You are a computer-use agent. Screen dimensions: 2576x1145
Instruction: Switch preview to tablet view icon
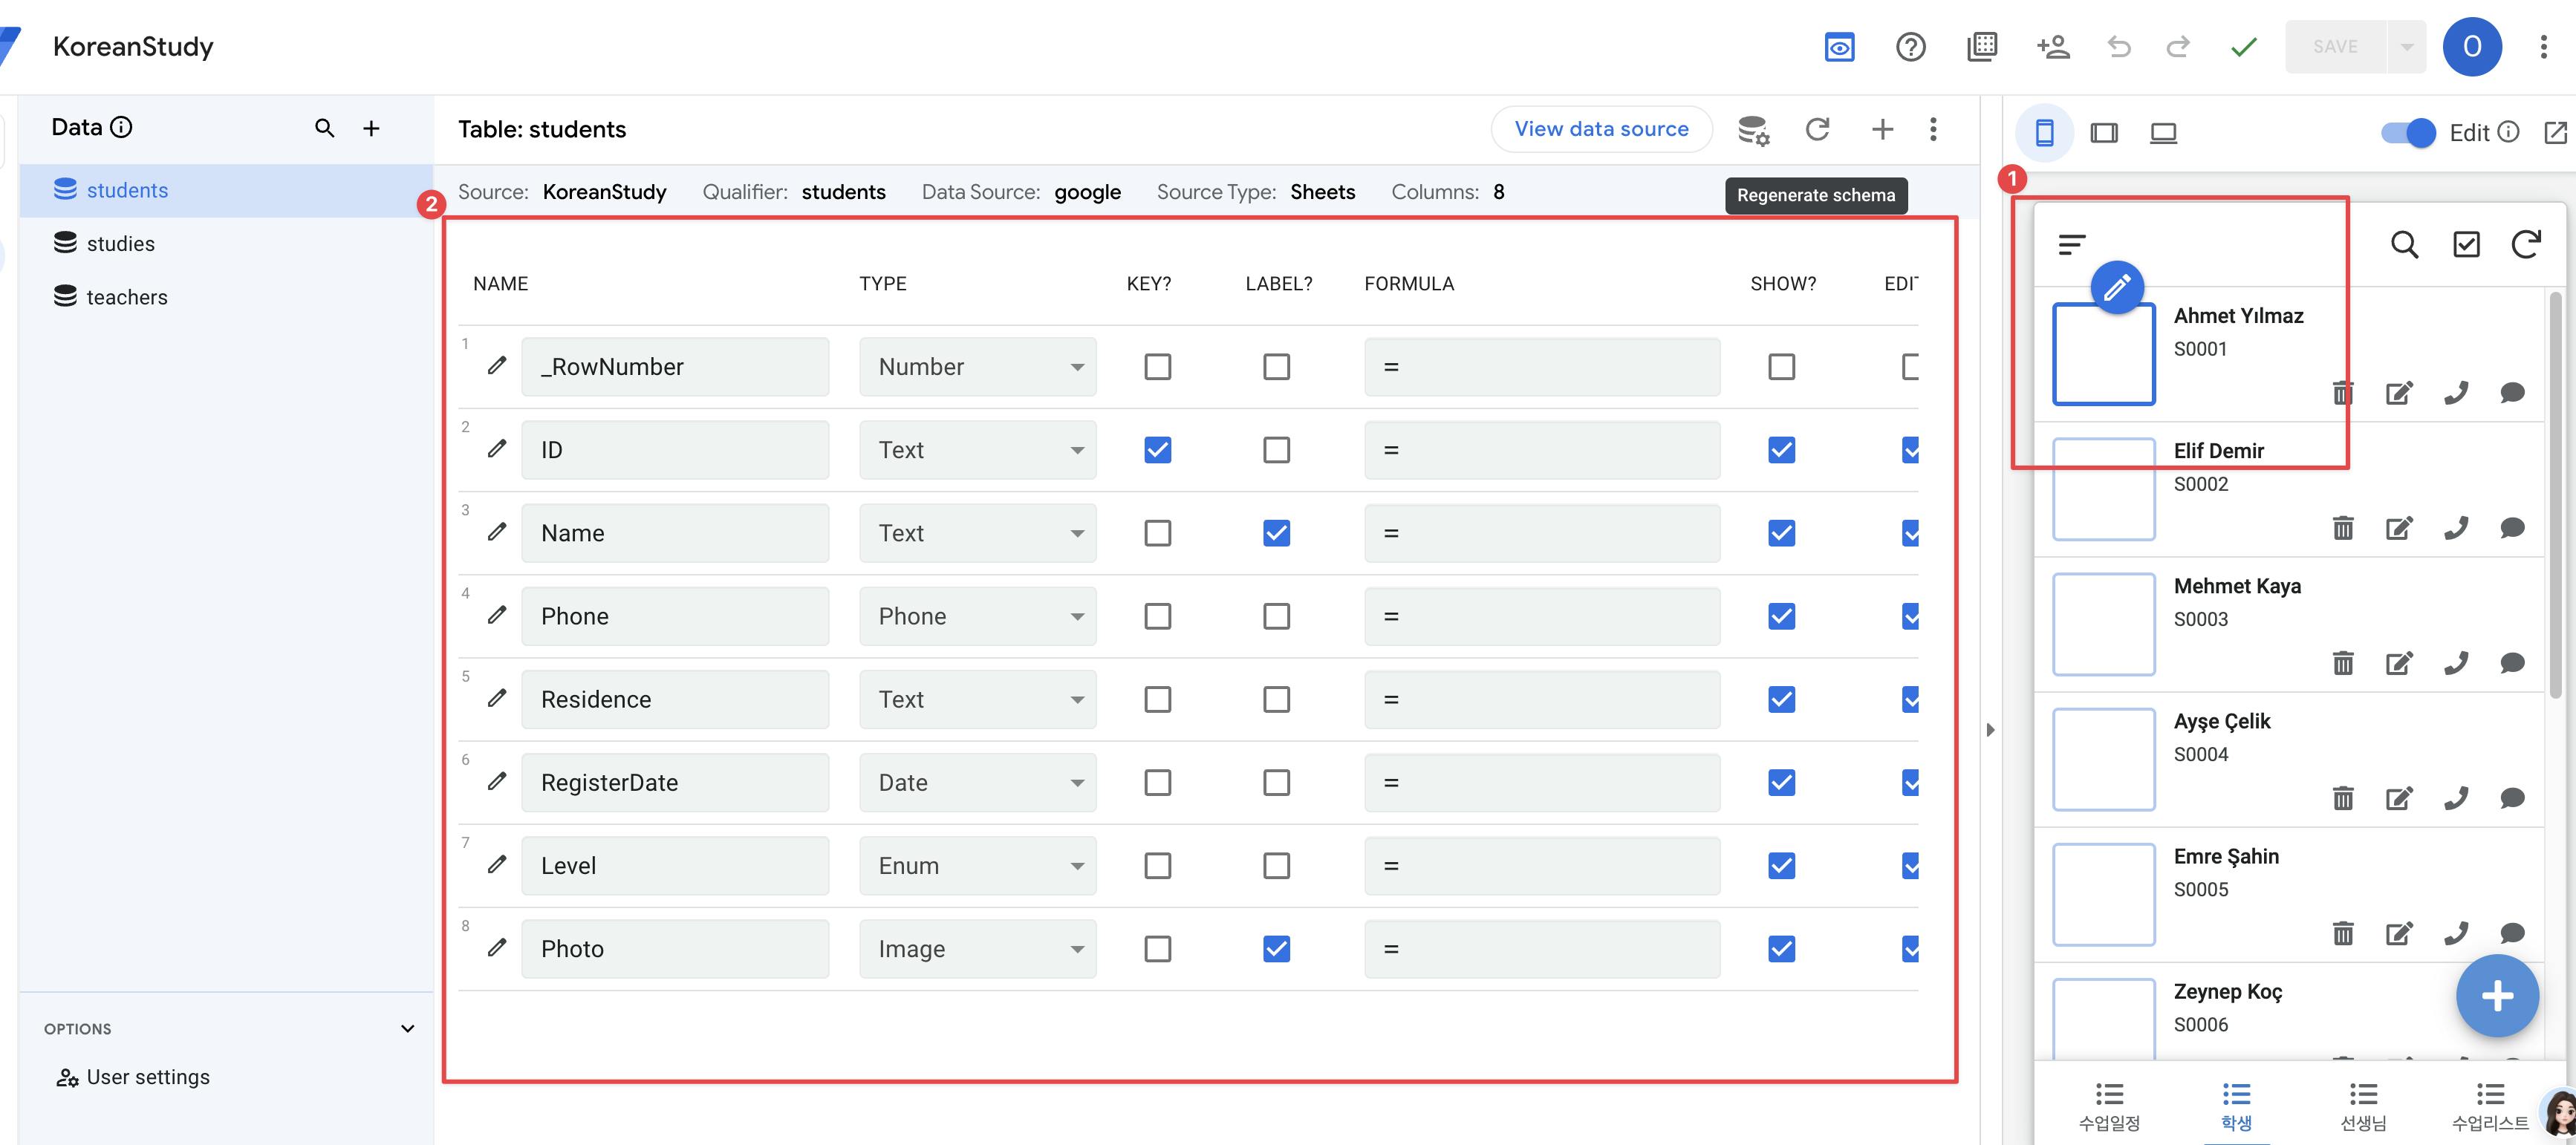(2104, 132)
